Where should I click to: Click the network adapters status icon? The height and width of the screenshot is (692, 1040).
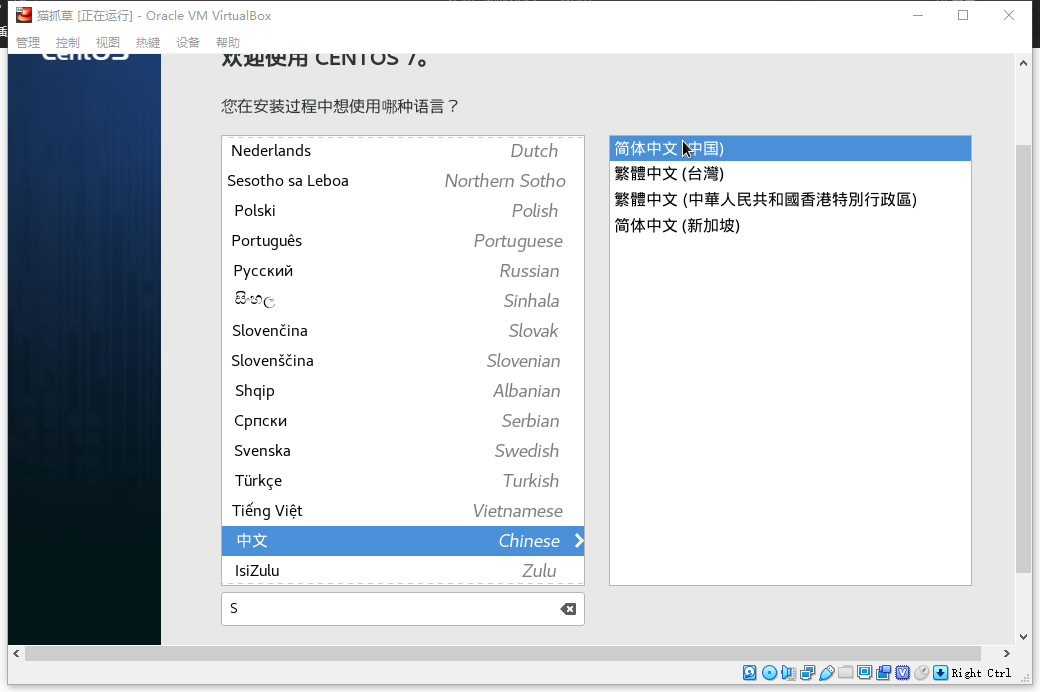pos(807,673)
